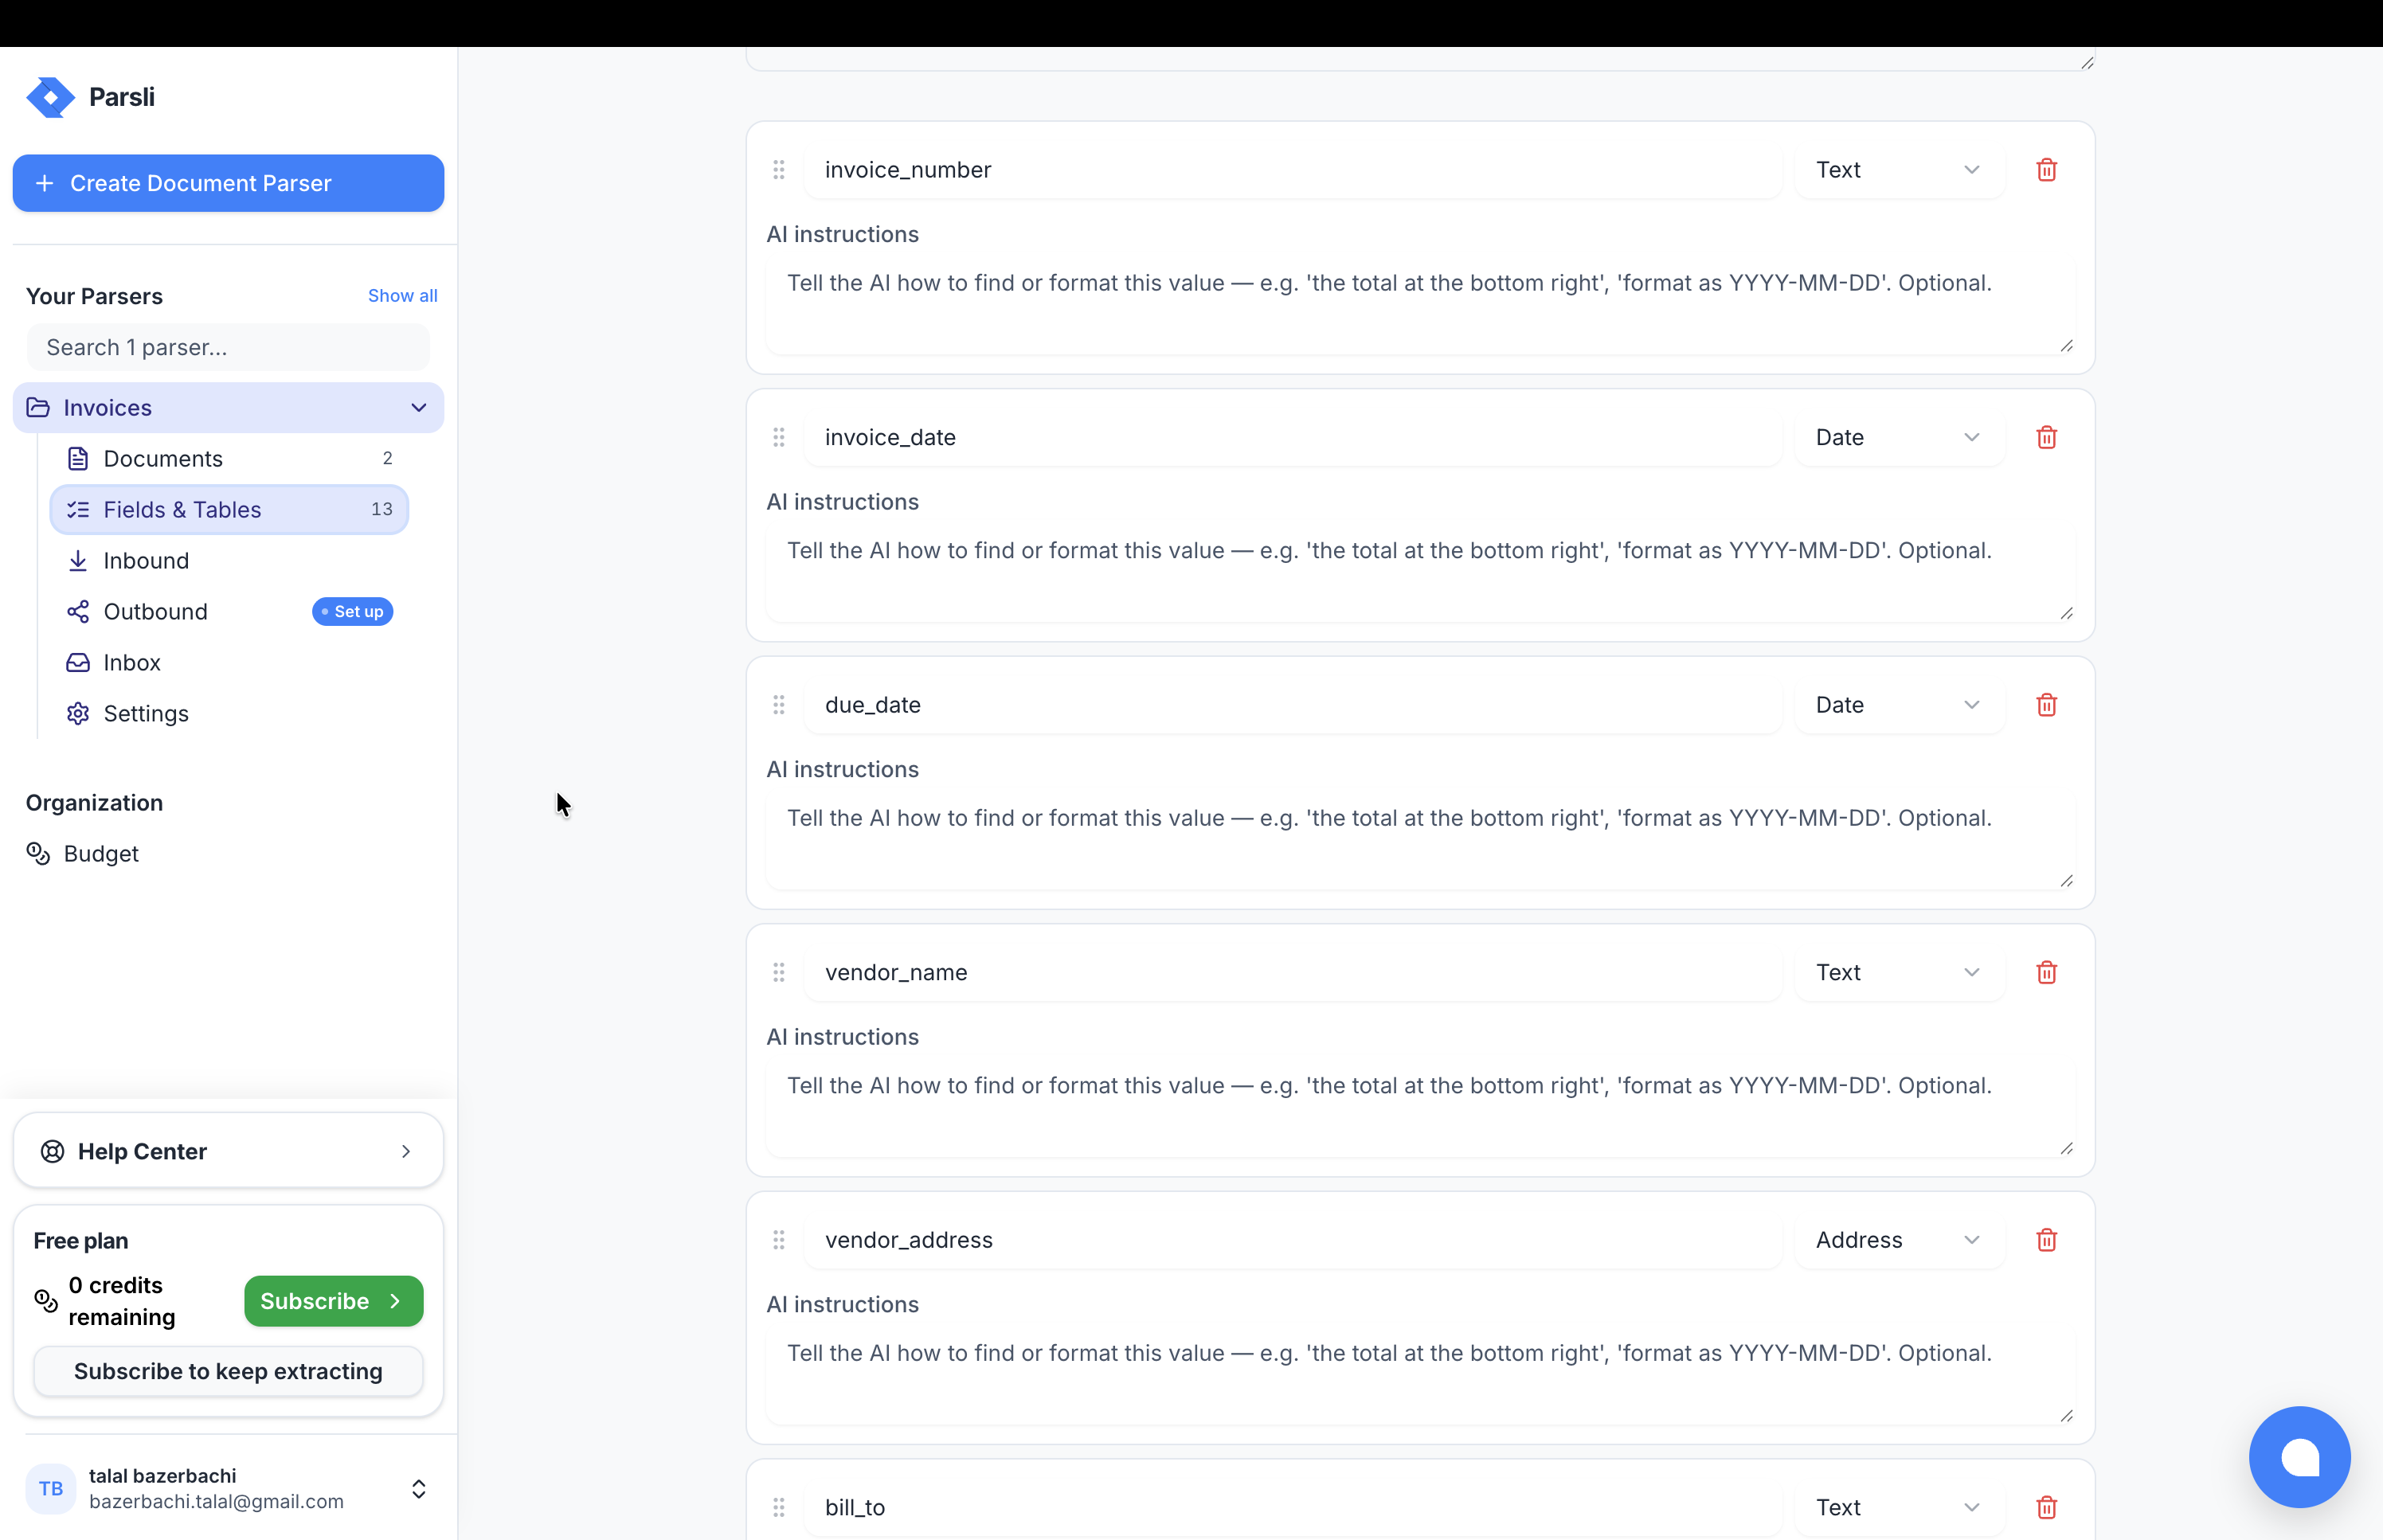Screen dimensions: 2383x1540
Task: Delete the vendor_address field
Action: point(2046,1240)
